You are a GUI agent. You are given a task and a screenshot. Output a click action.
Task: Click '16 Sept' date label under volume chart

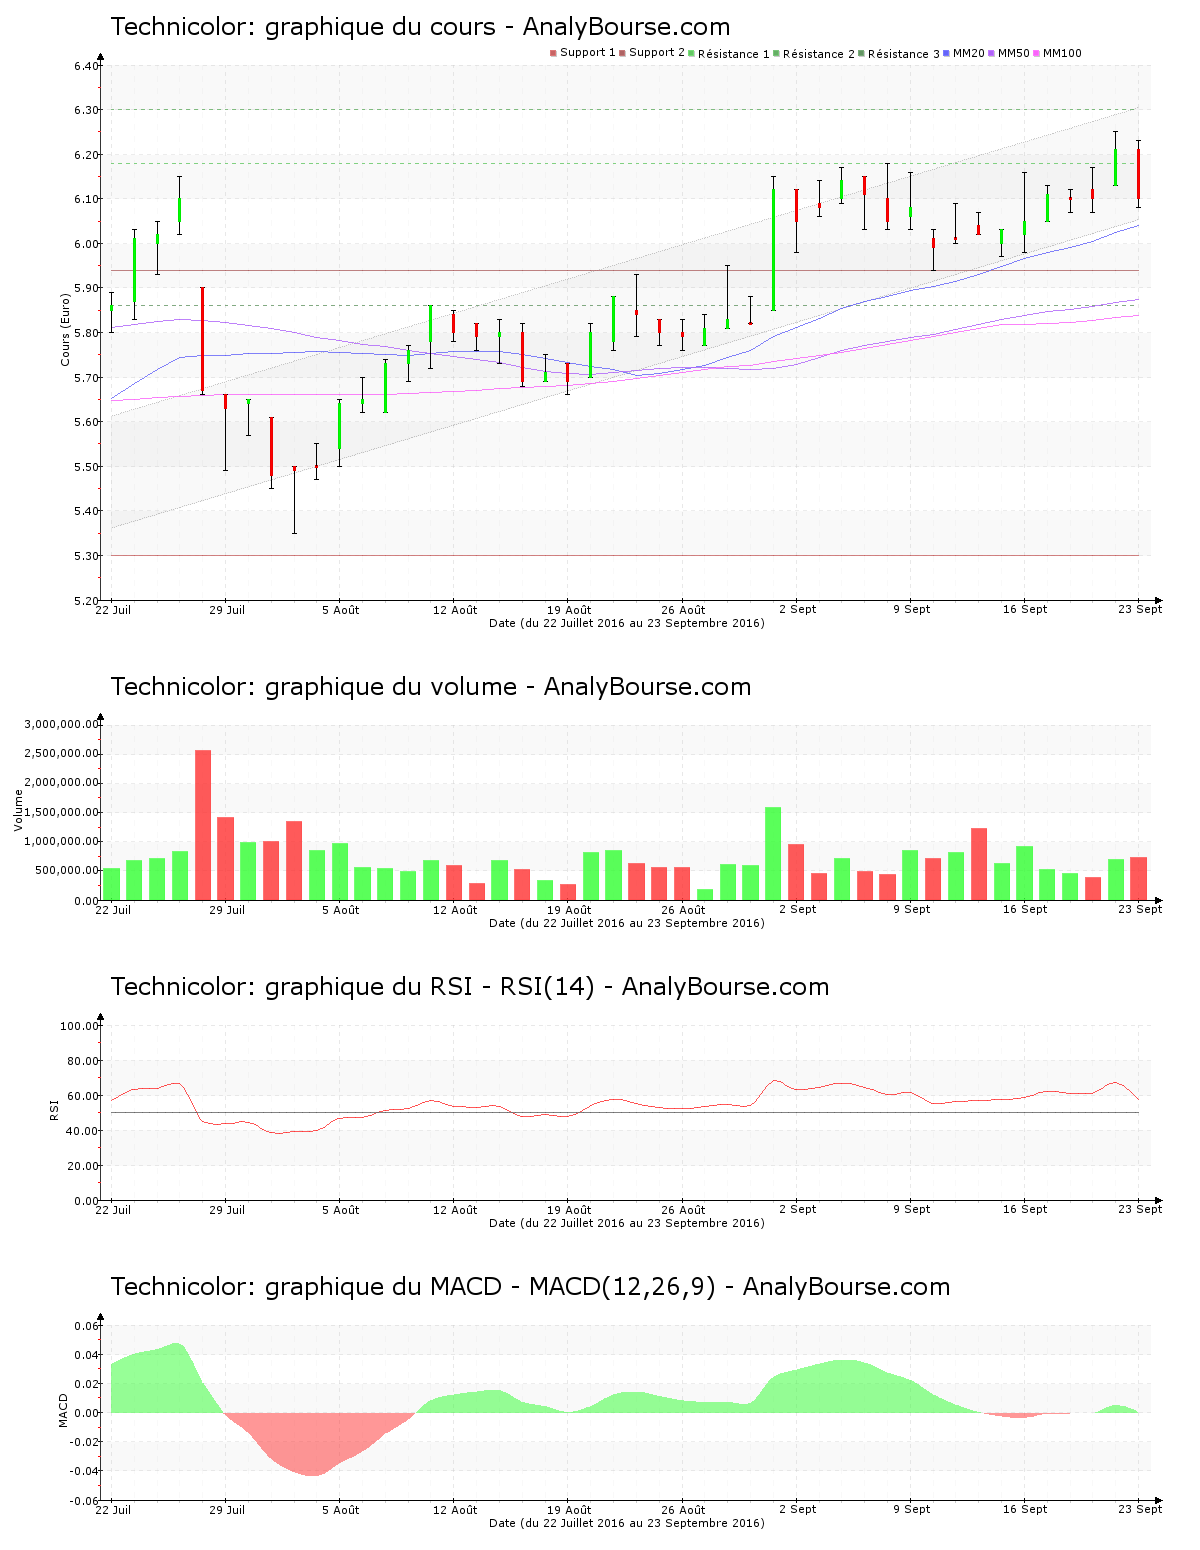1025,910
